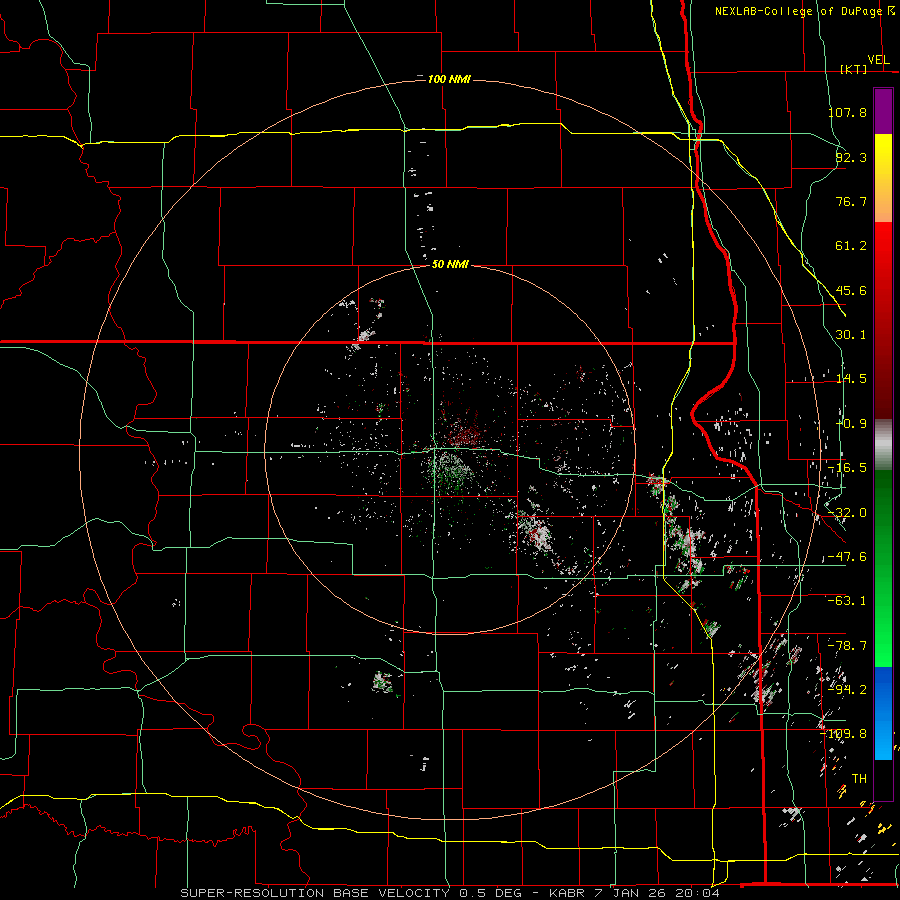Click the "50 NMI" range ring label
900x900 pixels.
(450, 264)
